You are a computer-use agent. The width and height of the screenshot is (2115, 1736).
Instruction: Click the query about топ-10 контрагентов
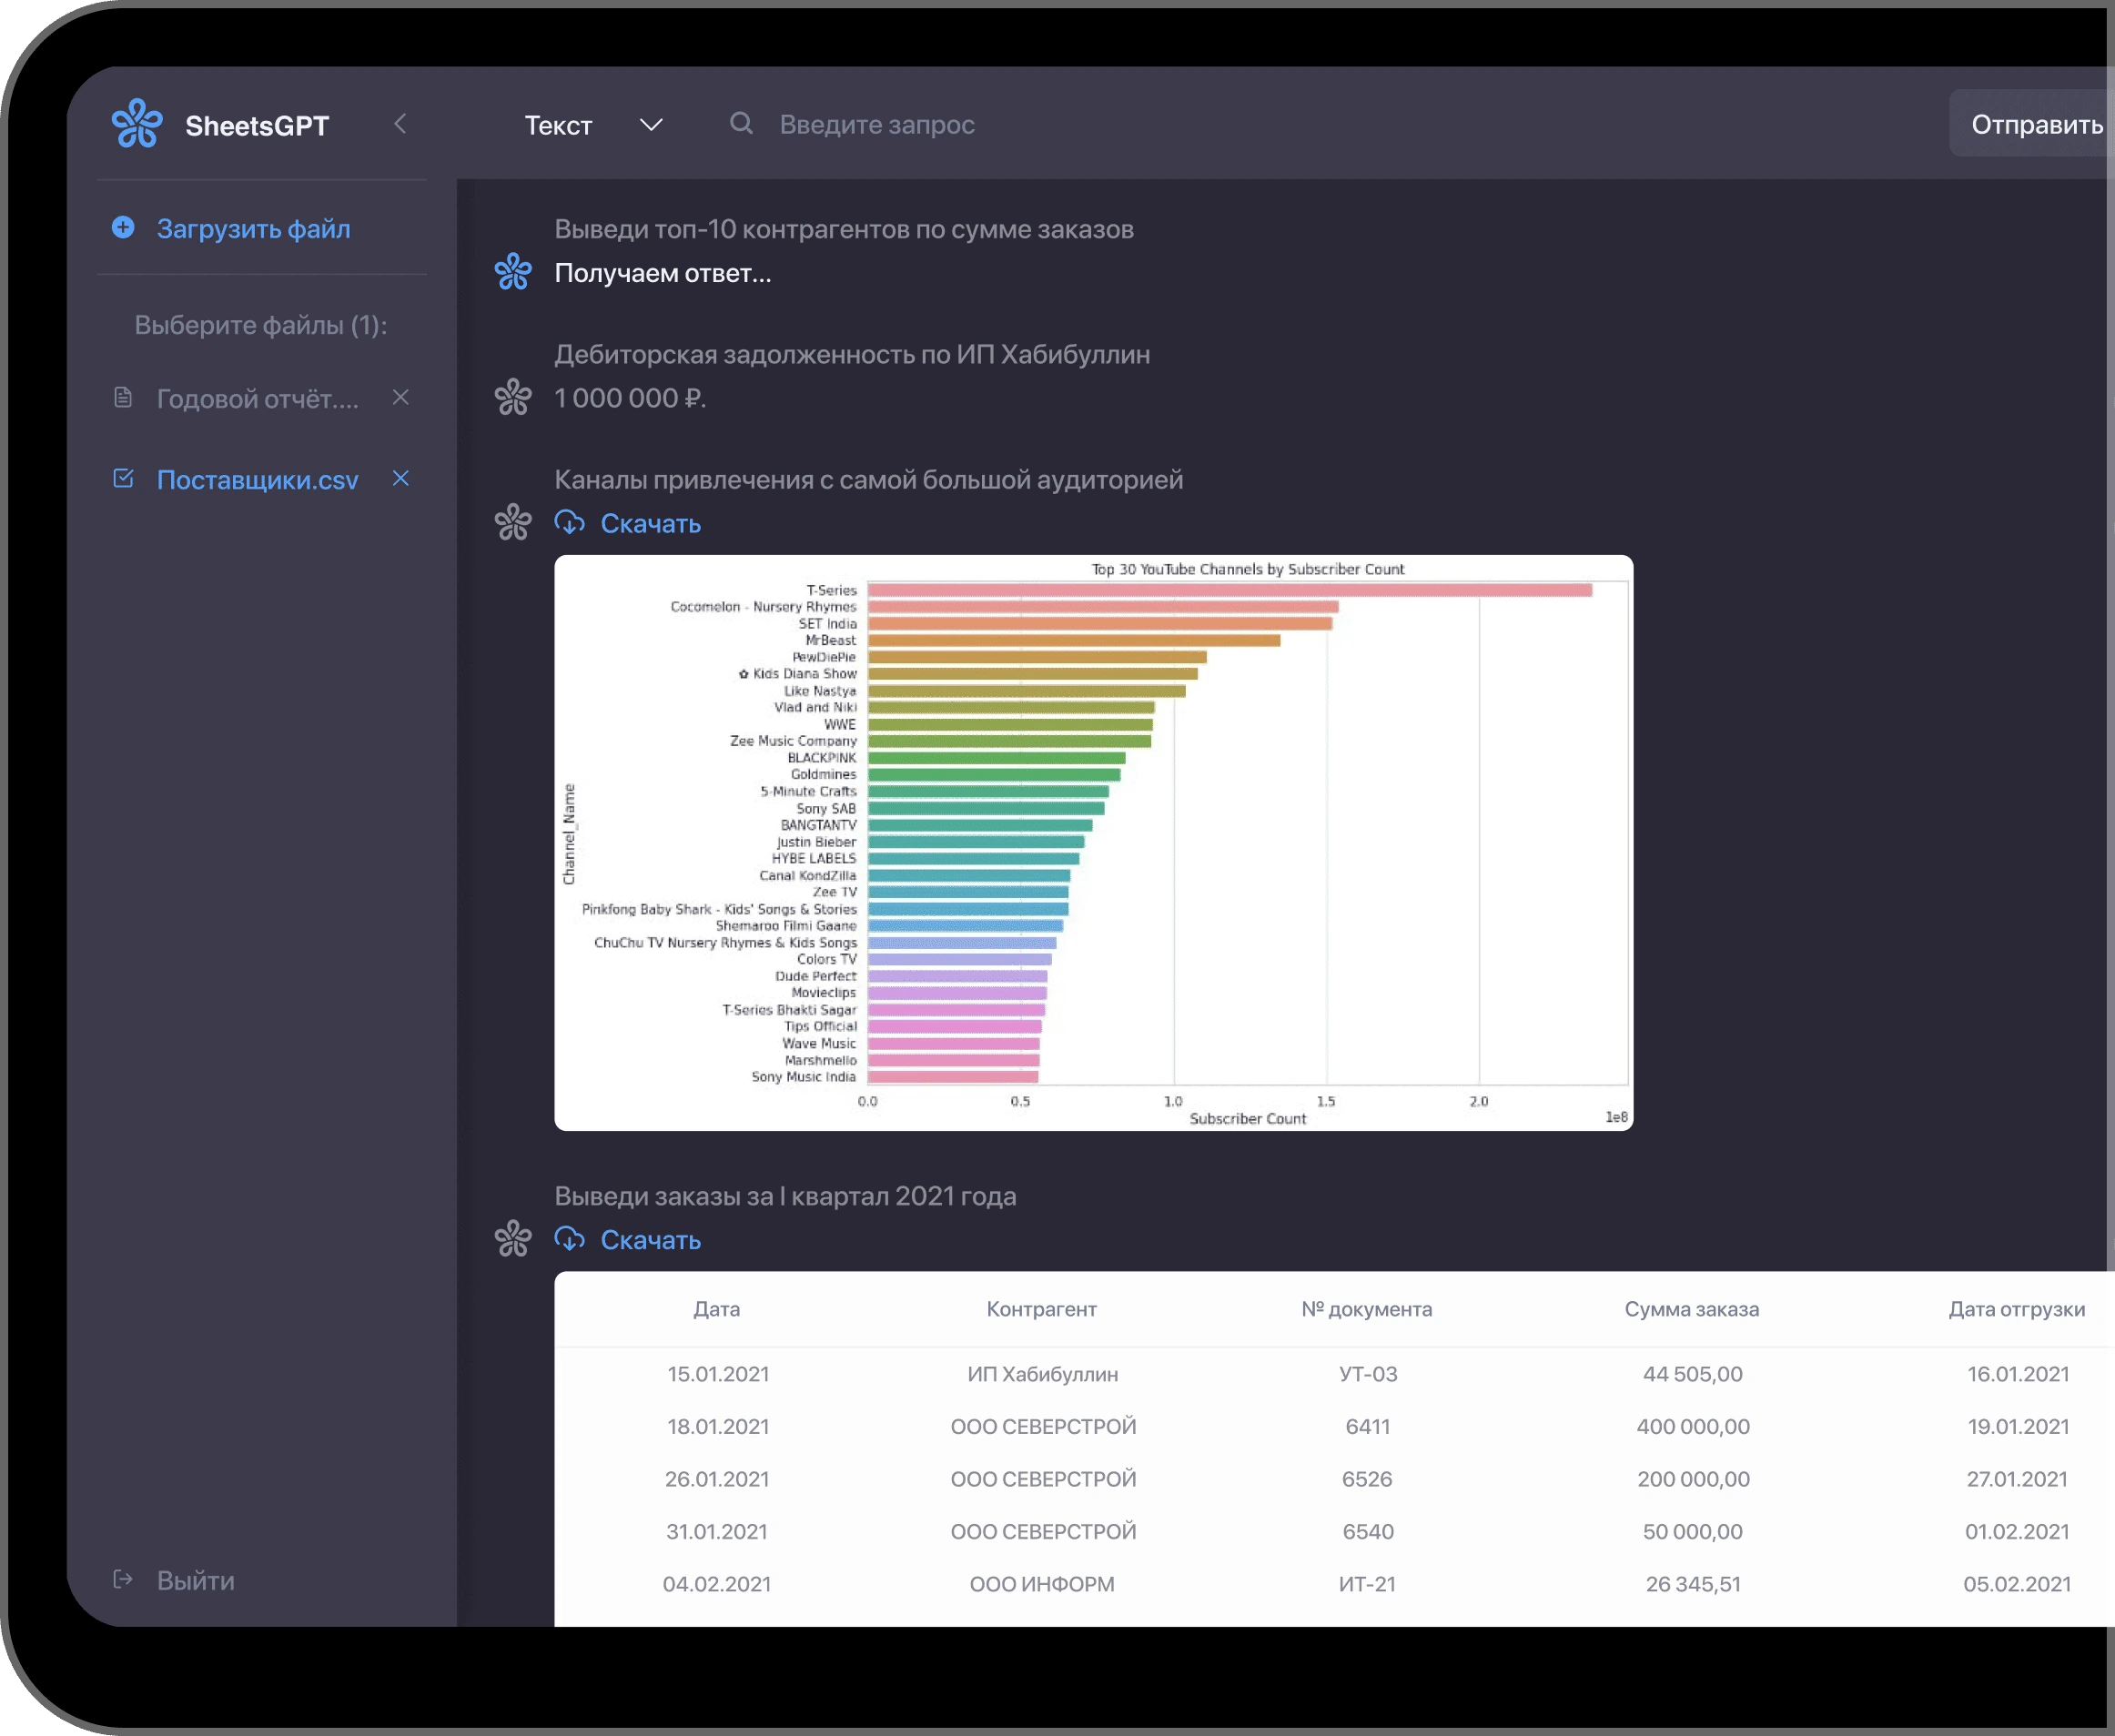(x=844, y=229)
